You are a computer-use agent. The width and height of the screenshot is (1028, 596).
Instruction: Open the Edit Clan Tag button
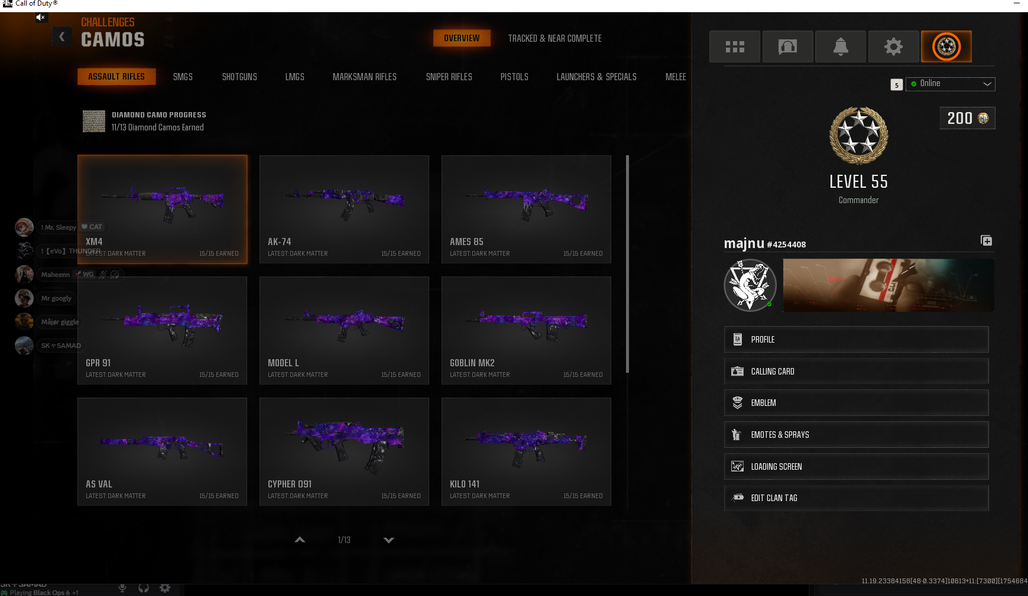(x=856, y=498)
